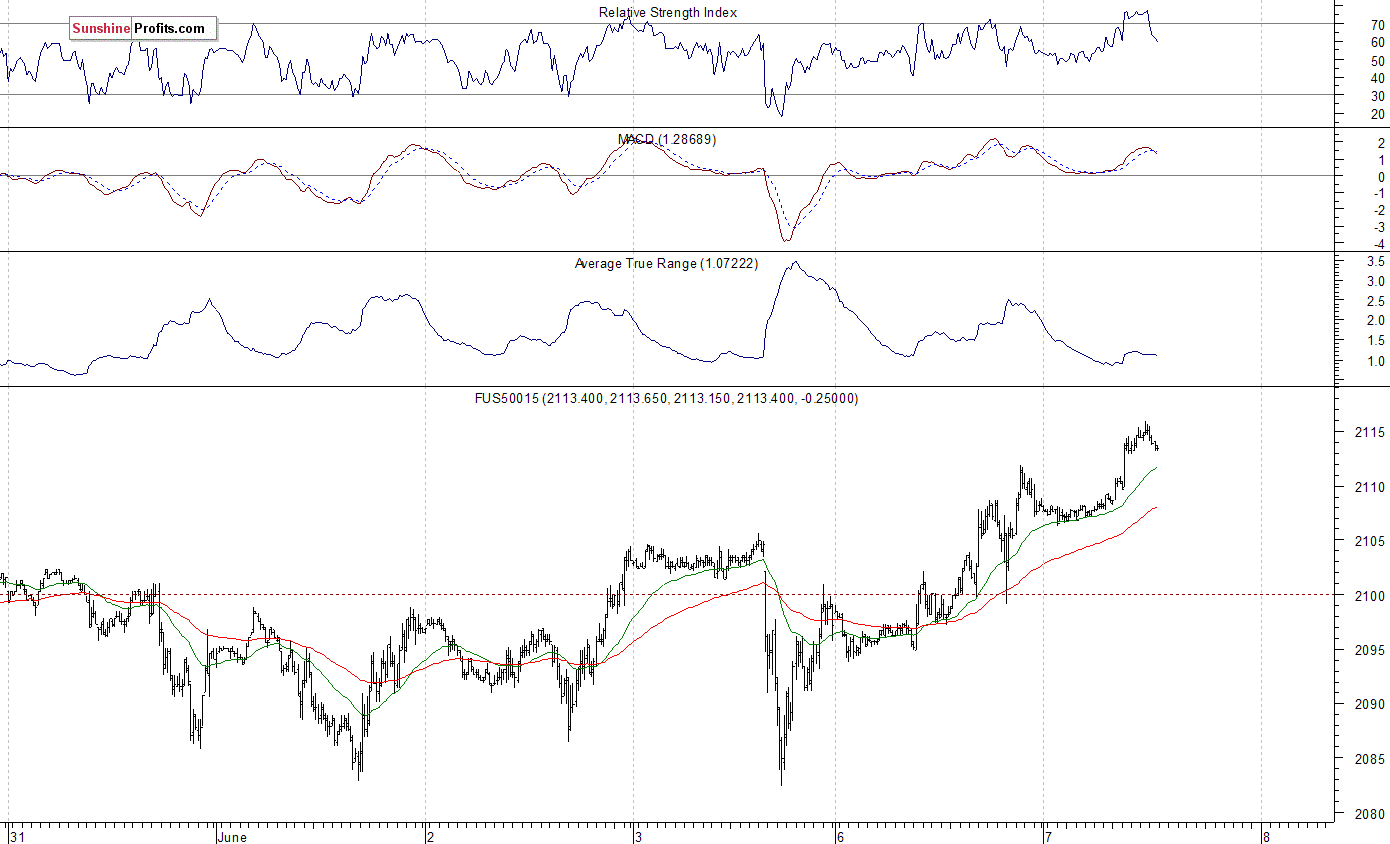Click the FUS50015 price header text

(x=666, y=398)
